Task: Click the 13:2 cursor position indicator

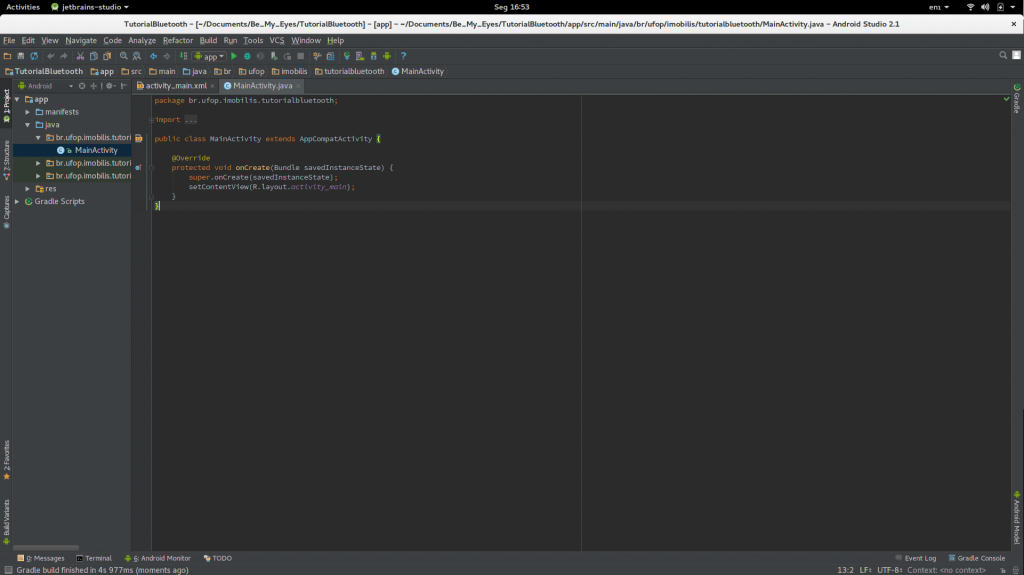Action: [x=845, y=570]
